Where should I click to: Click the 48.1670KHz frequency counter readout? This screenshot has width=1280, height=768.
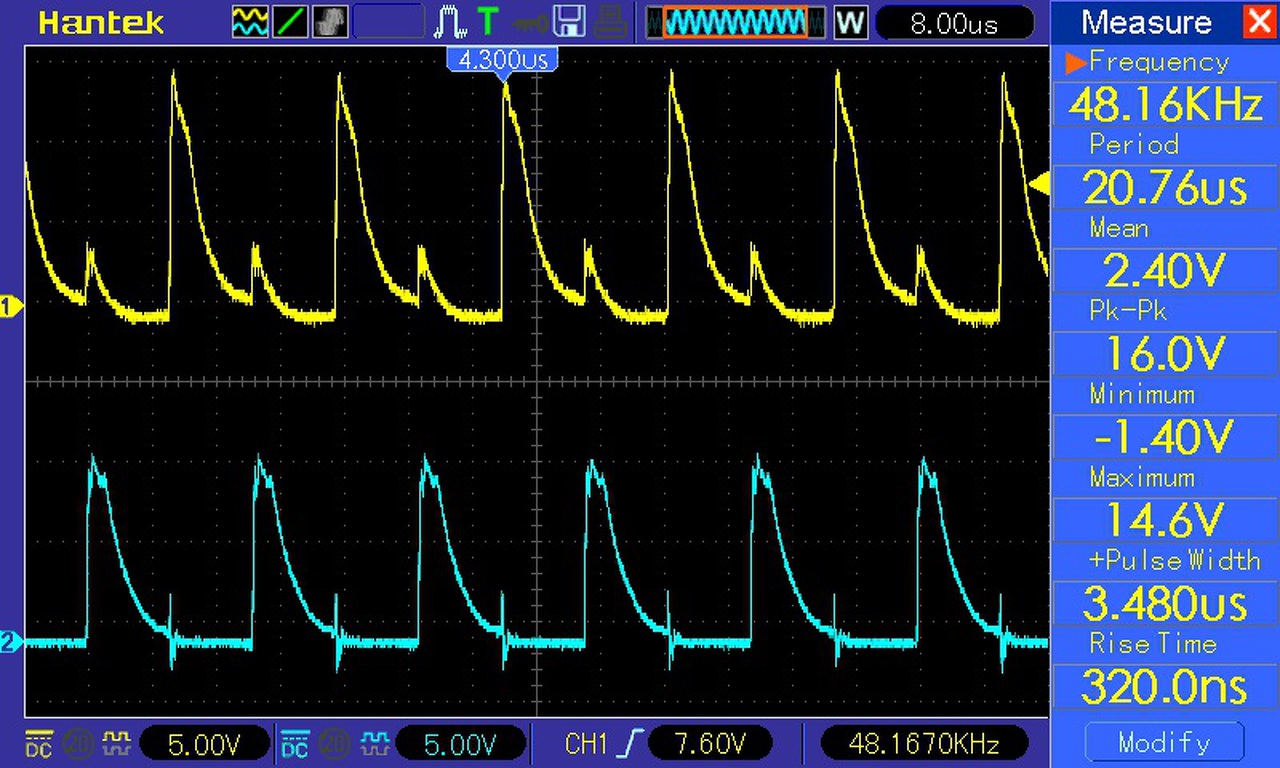[924, 743]
